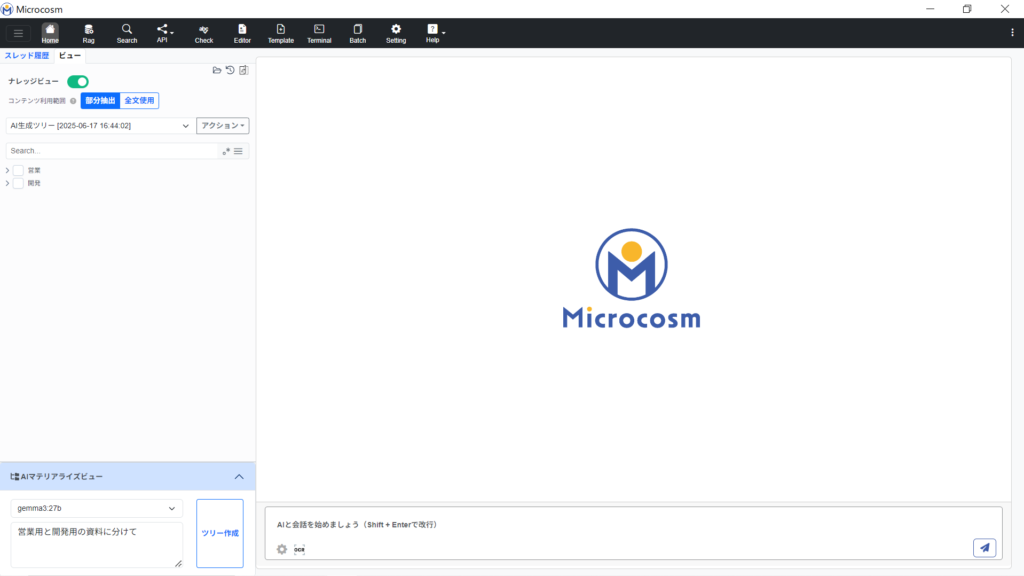The width and height of the screenshot is (1024, 576).
Task: Click the ツリー作成 button
Action: 220,533
